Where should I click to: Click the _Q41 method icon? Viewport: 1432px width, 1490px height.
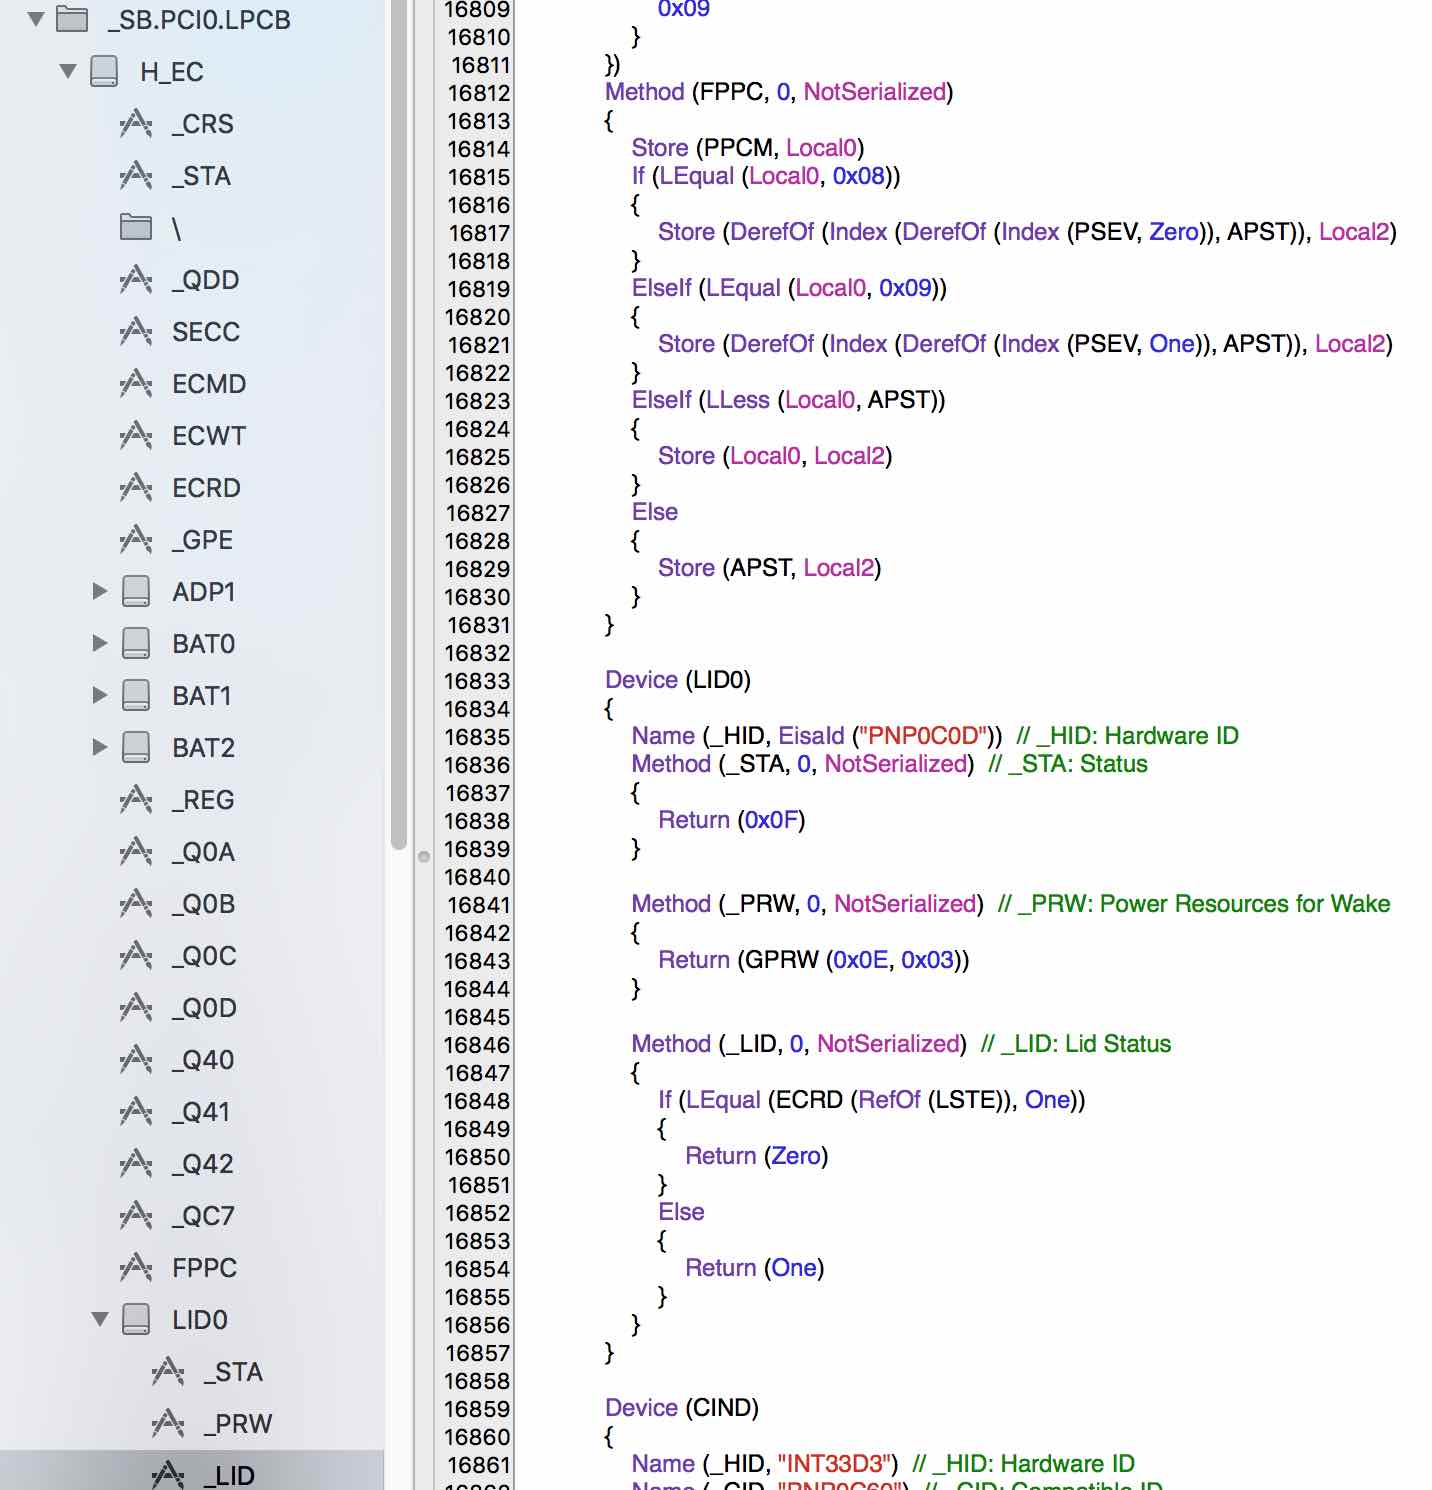[x=136, y=1112]
